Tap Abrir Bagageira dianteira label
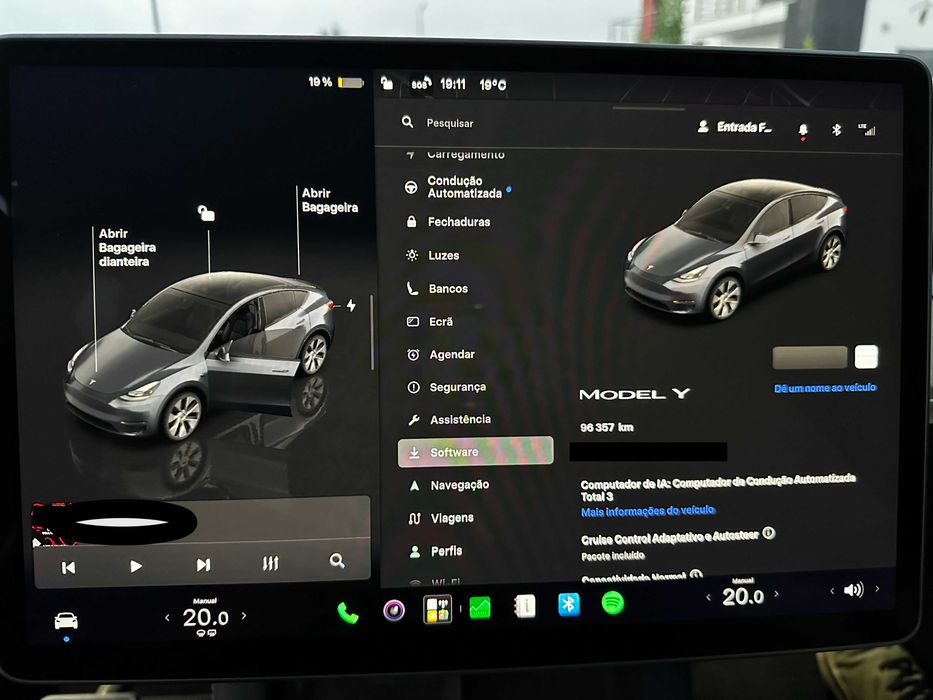Screen dimensions: 933x700 pyautogui.click(x=127, y=248)
